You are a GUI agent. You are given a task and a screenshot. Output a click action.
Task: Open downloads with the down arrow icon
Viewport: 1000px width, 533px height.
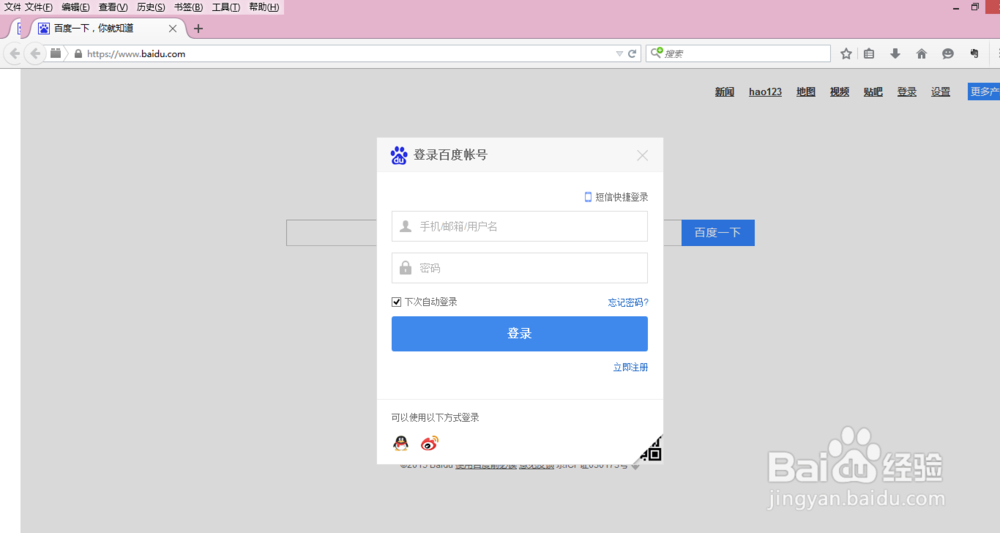(x=895, y=54)
